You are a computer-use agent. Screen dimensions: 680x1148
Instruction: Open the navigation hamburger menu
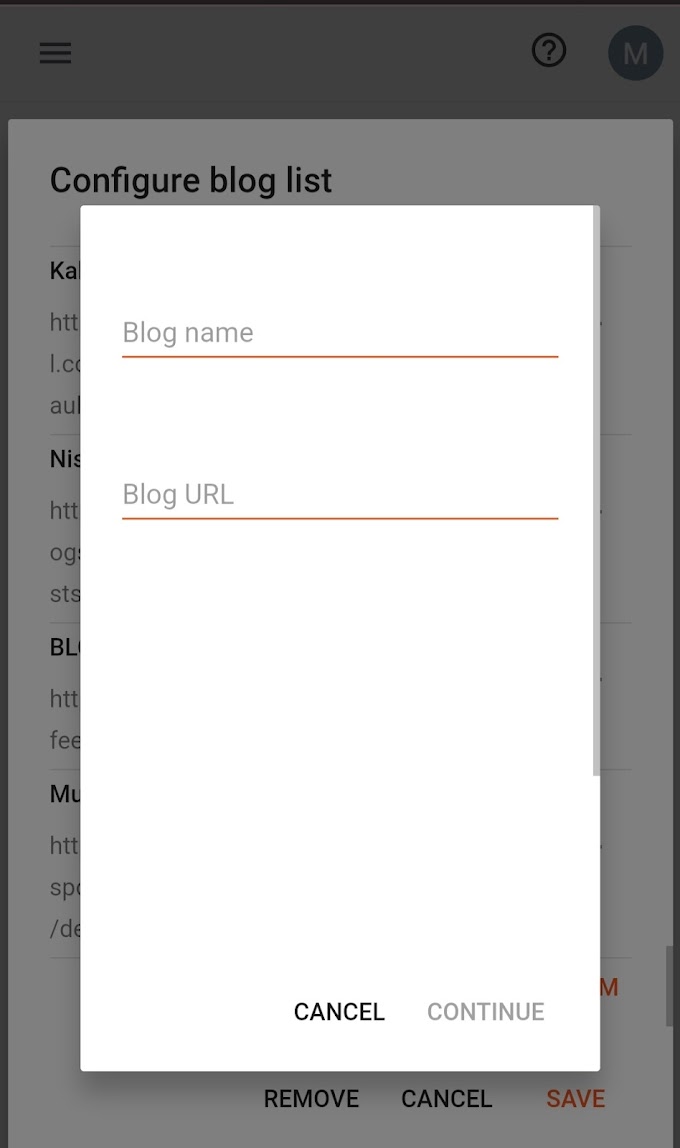[55, 52]
